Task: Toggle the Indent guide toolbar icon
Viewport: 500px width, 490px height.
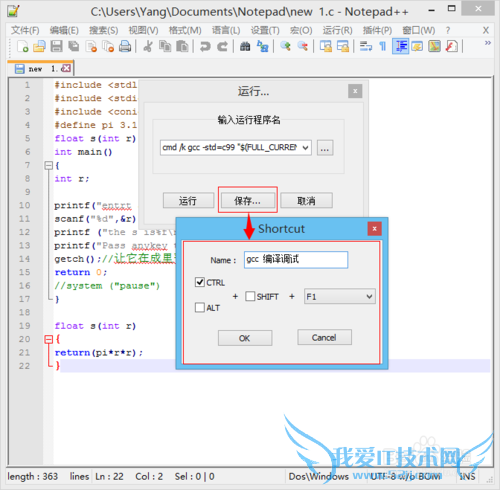Action: coord(400,46)
